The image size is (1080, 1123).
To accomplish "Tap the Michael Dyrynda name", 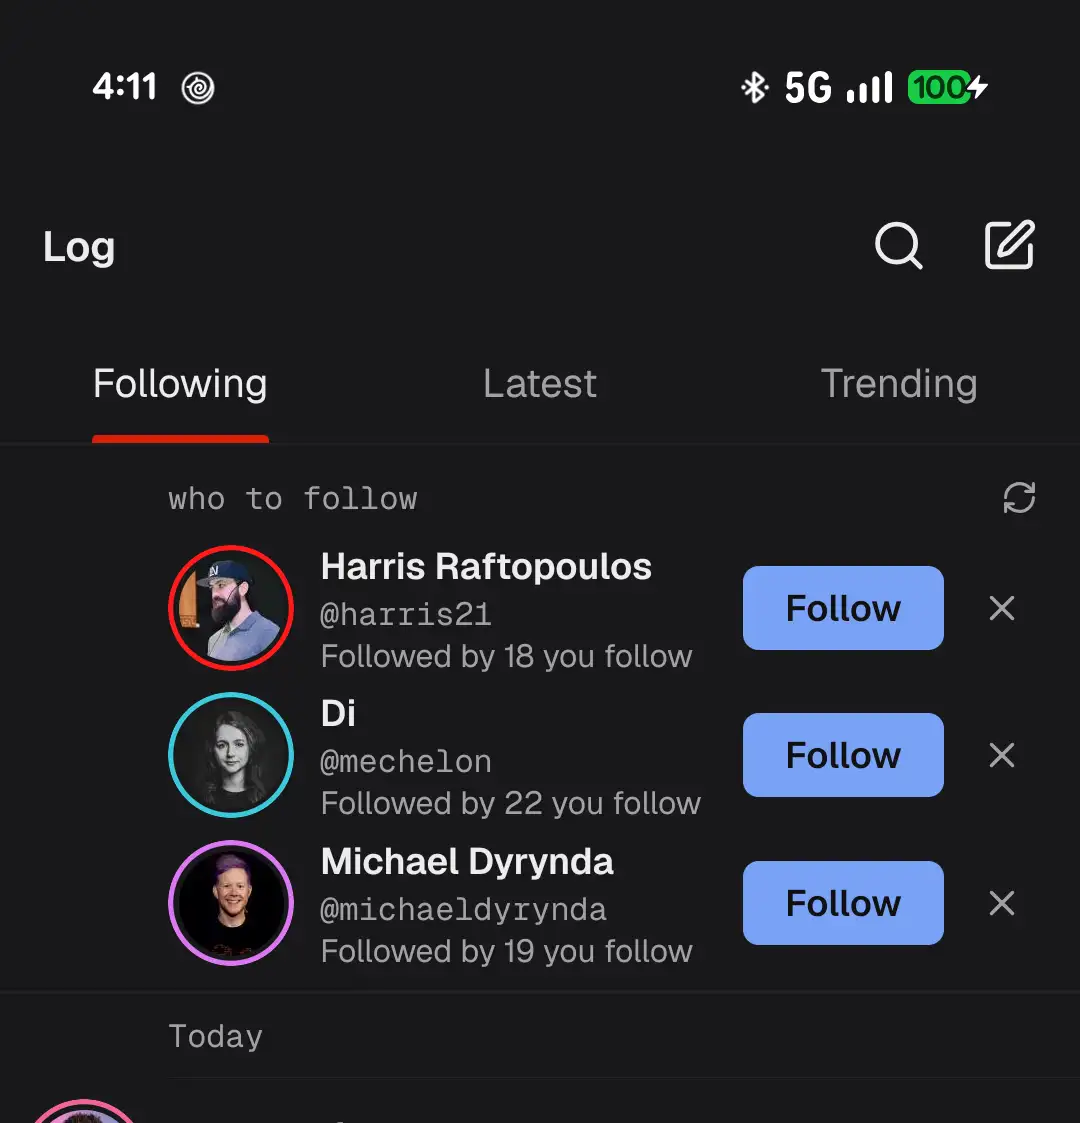I will [x=467, y=862].
